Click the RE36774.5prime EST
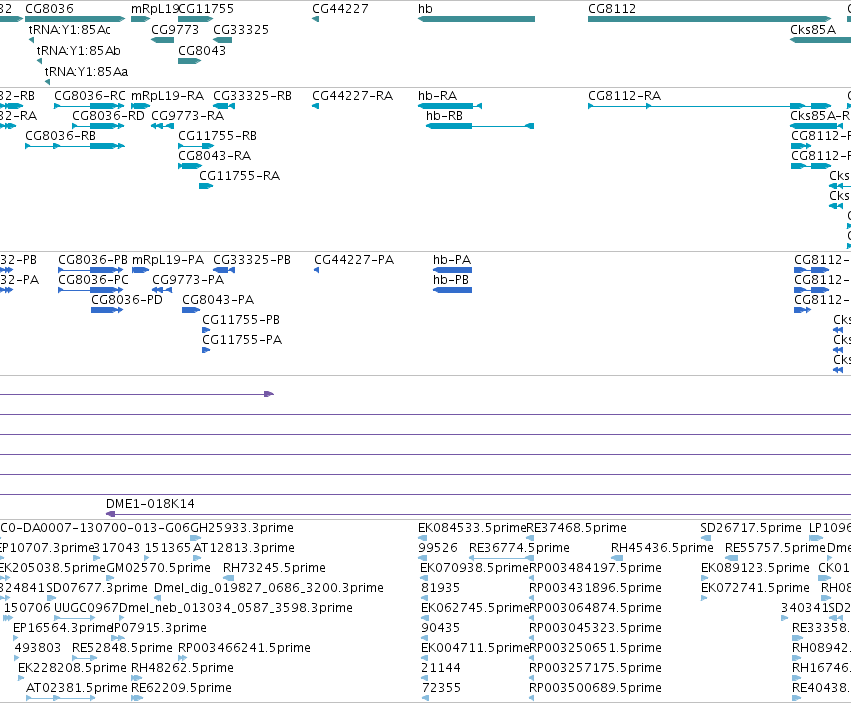This screenshot has height=703, width=851. (x=501, y=558)
